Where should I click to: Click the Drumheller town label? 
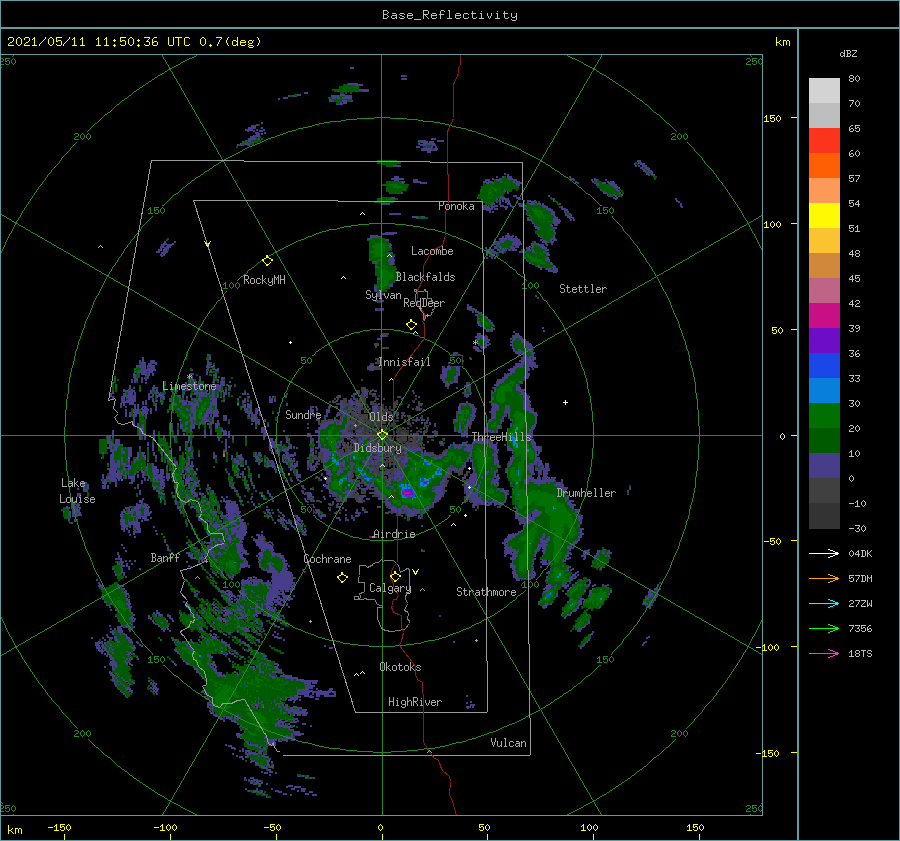click(x=586, y=493)
